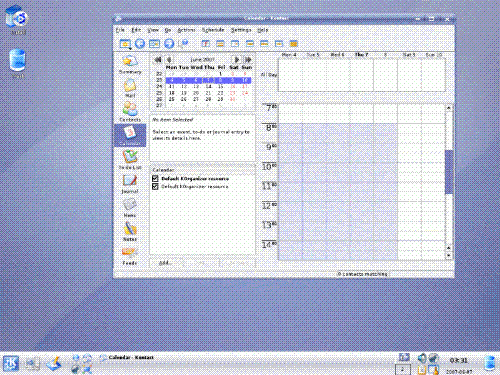Open the New Event dropdown arrow

[x=130, y=48]
